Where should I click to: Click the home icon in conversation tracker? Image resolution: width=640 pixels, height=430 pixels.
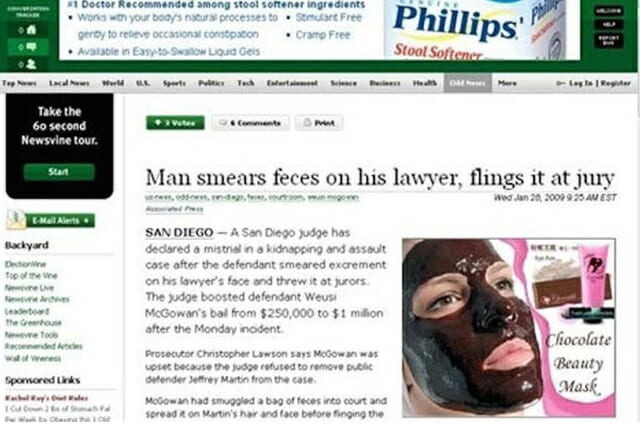31,30
